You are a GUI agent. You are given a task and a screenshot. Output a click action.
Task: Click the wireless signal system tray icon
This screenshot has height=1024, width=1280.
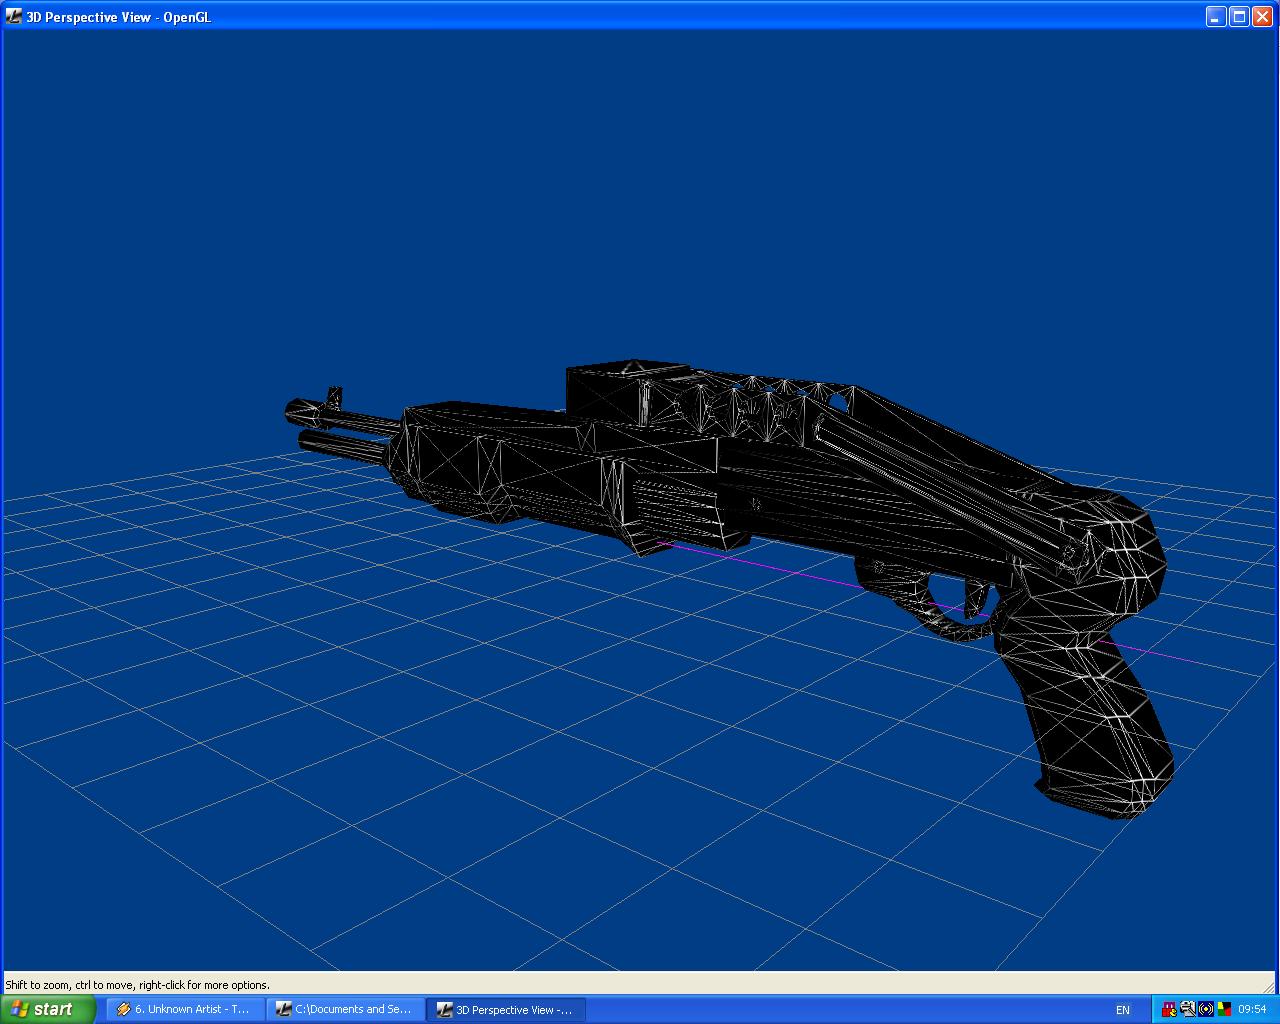[1206, 1009]
